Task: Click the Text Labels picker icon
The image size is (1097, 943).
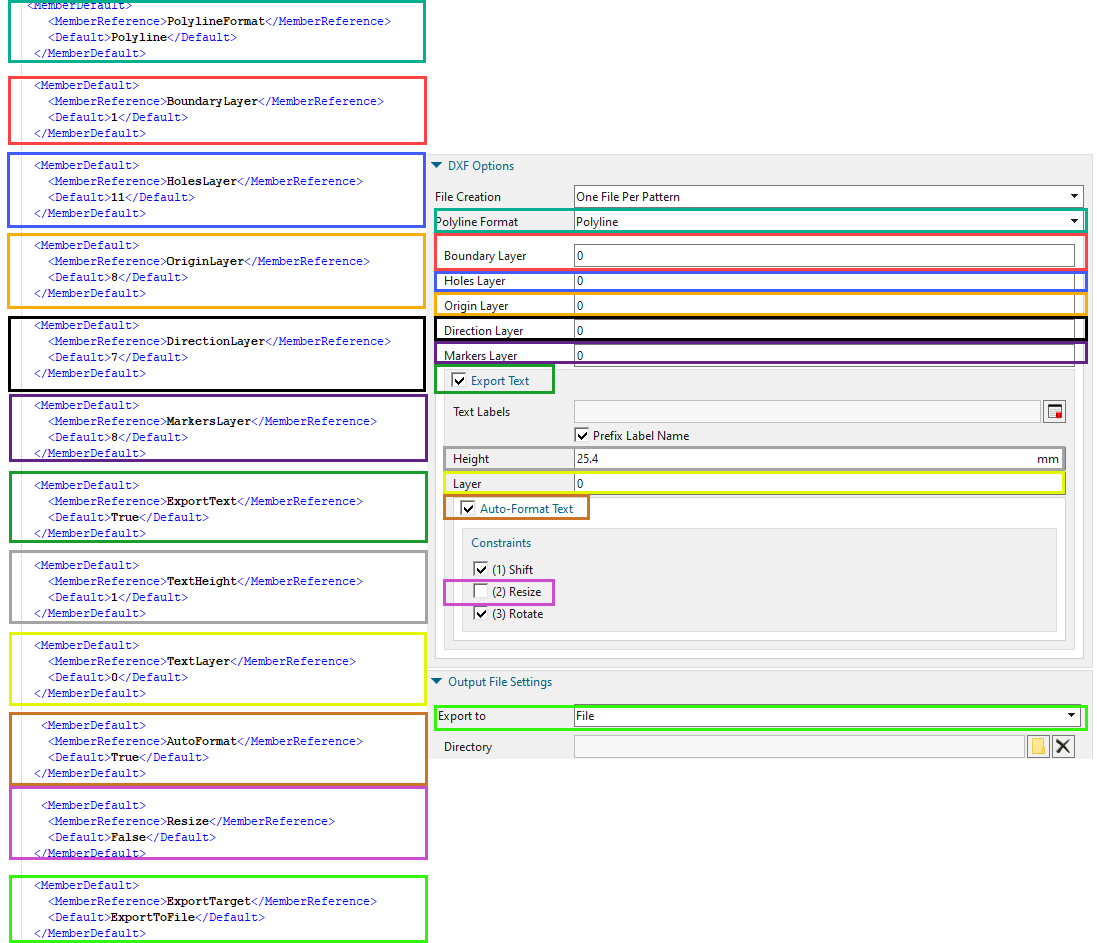Action: pos(1054,412)
